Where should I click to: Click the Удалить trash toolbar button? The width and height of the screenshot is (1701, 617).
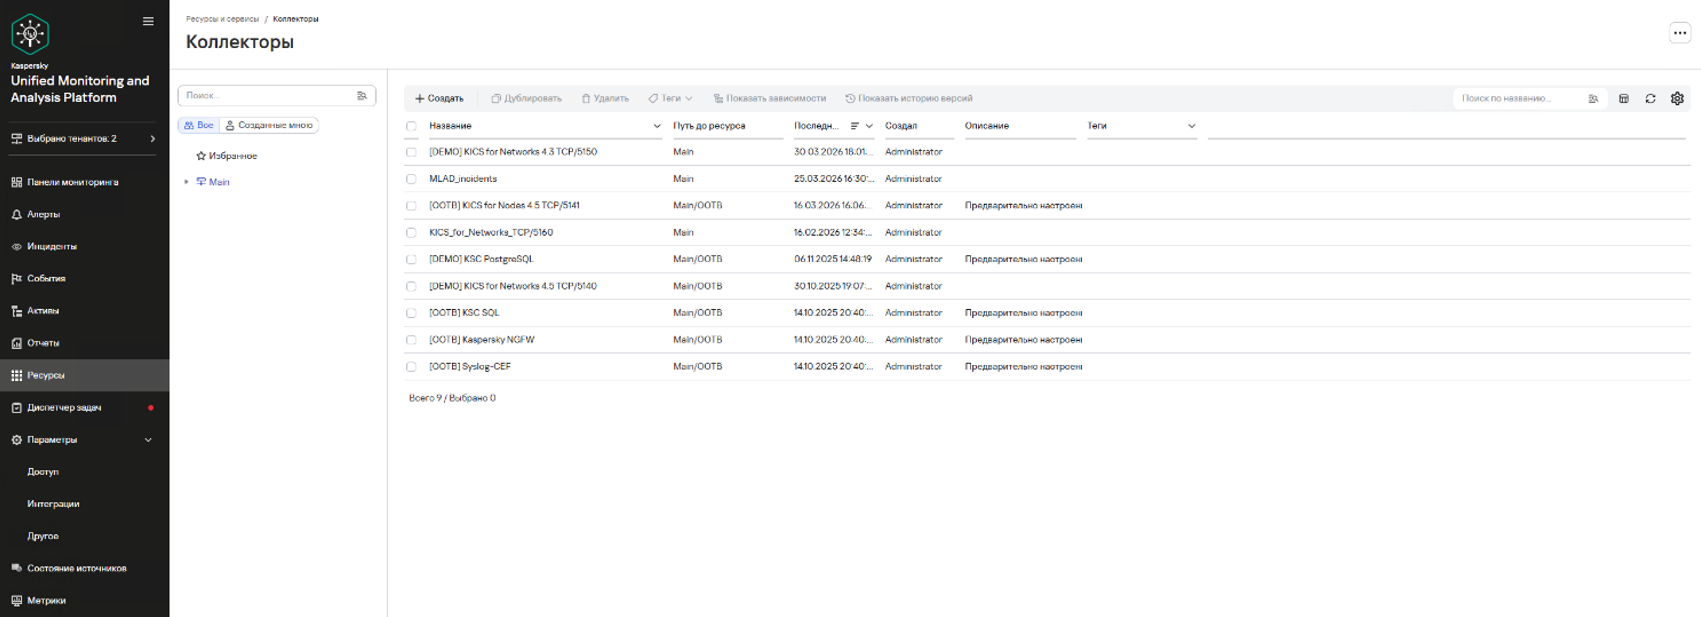point(605,98)
